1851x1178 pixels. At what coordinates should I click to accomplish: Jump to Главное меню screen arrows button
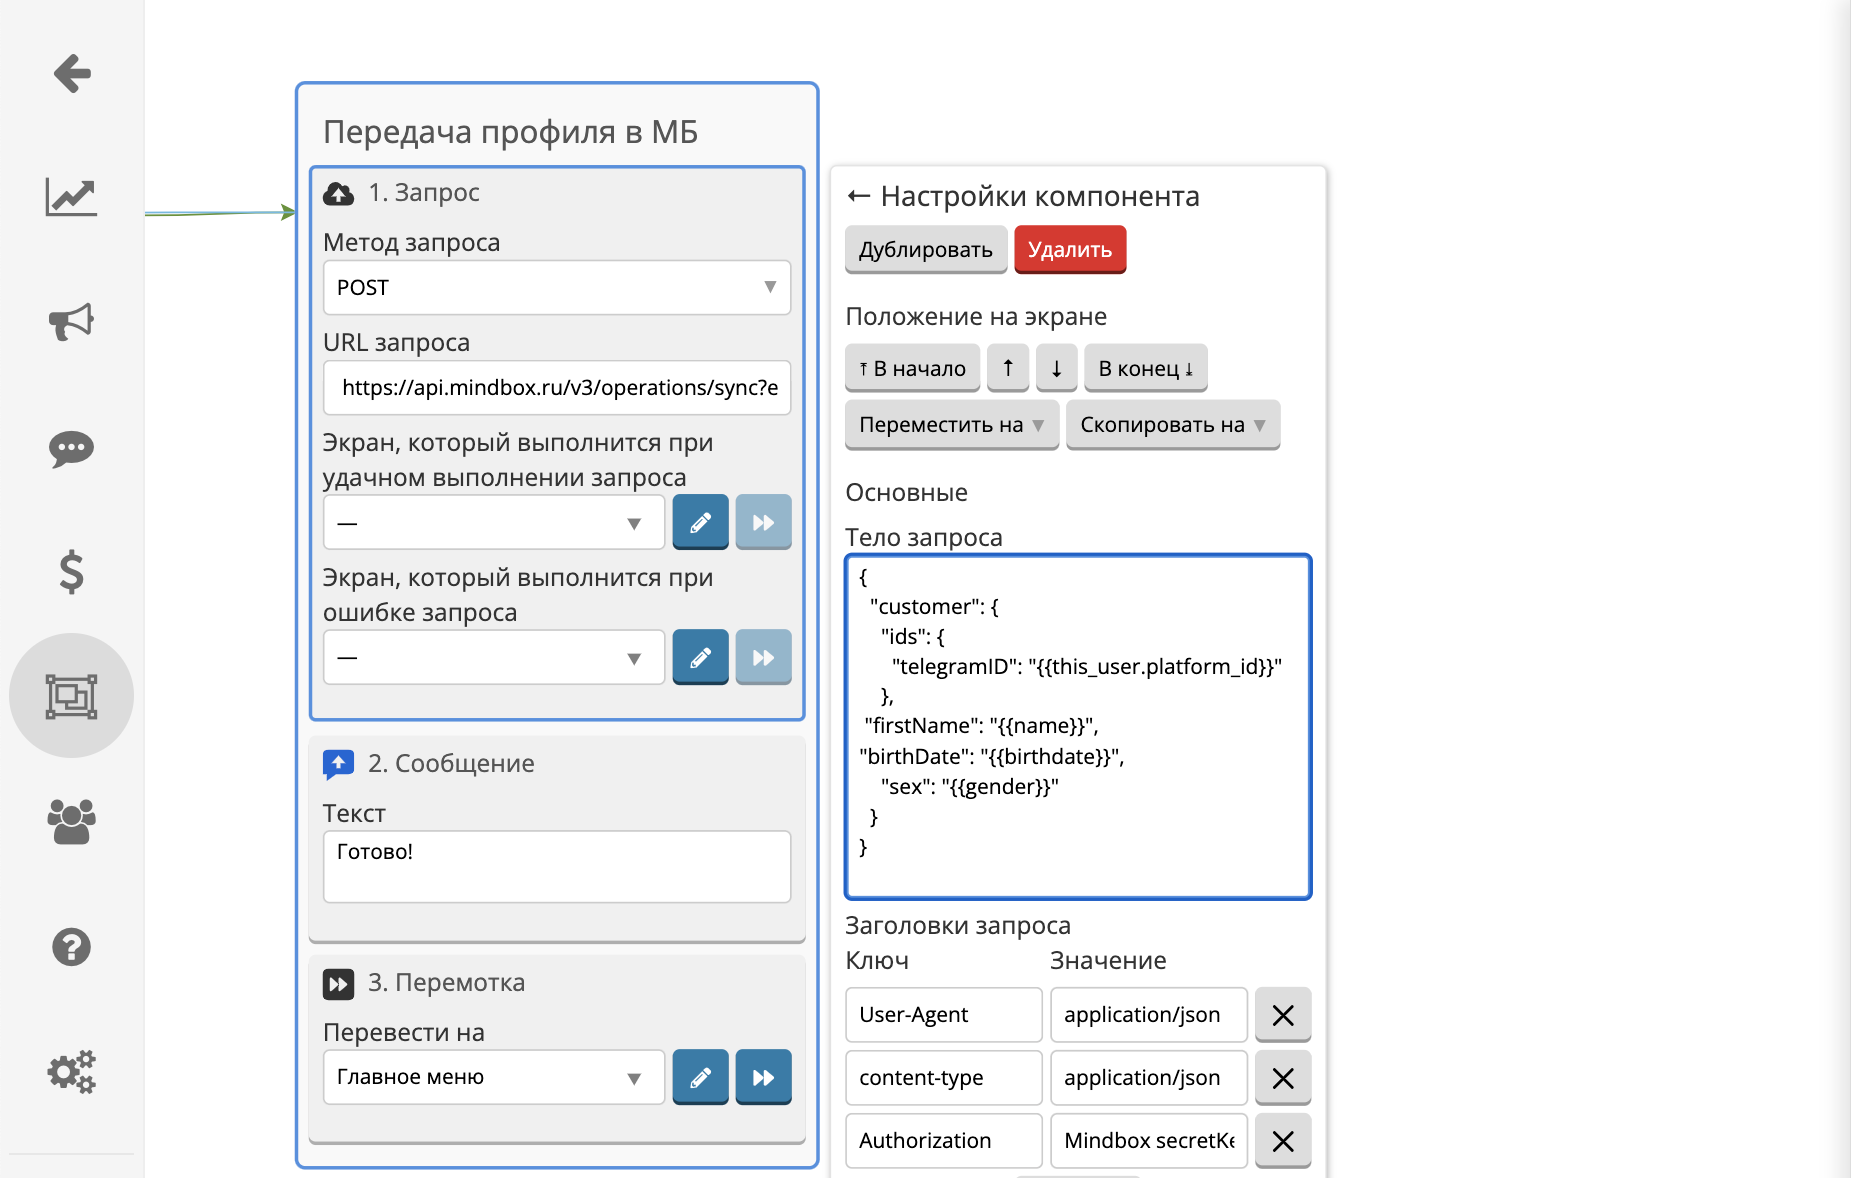(x=763, y=1077)
